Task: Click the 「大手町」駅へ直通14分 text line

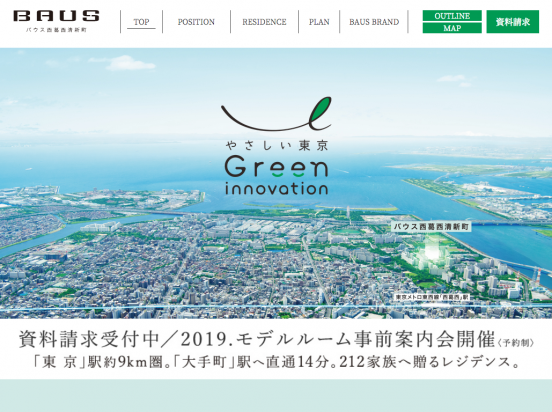Action: pyautogui.click(x=276, y=362)
